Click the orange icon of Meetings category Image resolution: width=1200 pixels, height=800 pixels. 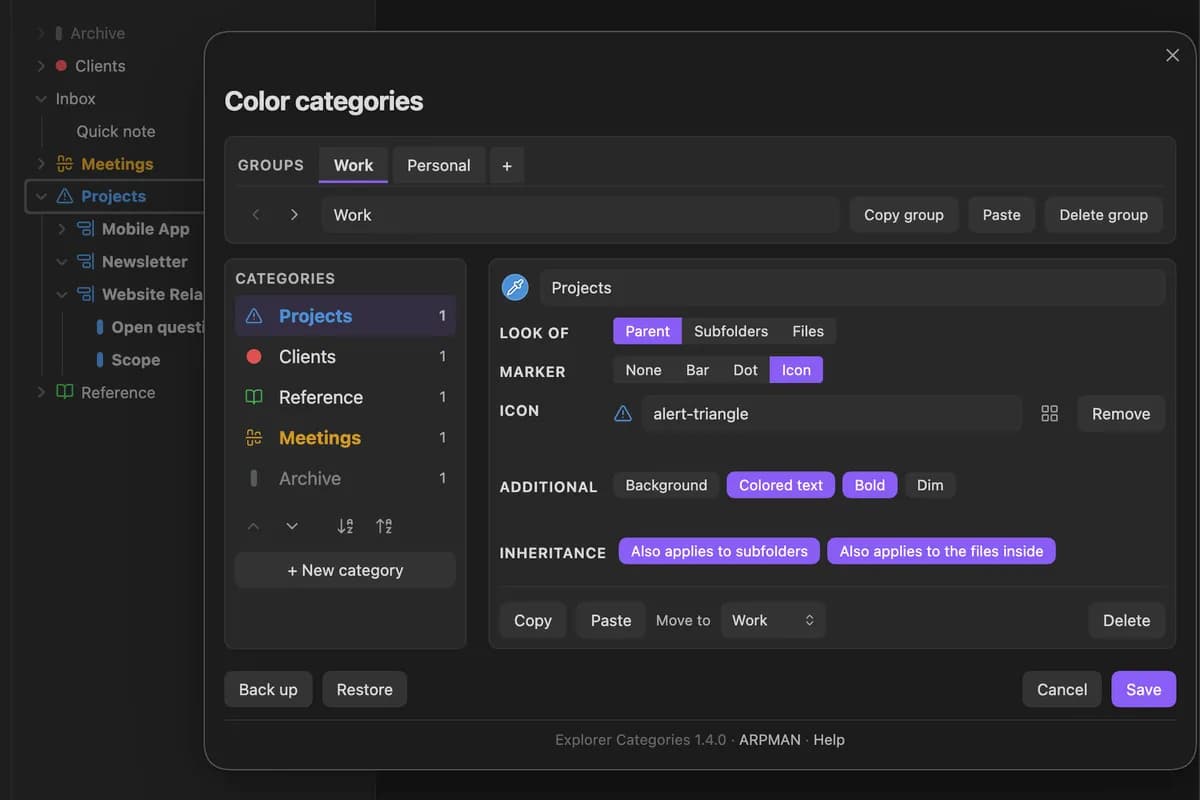[x=254, y=438]
